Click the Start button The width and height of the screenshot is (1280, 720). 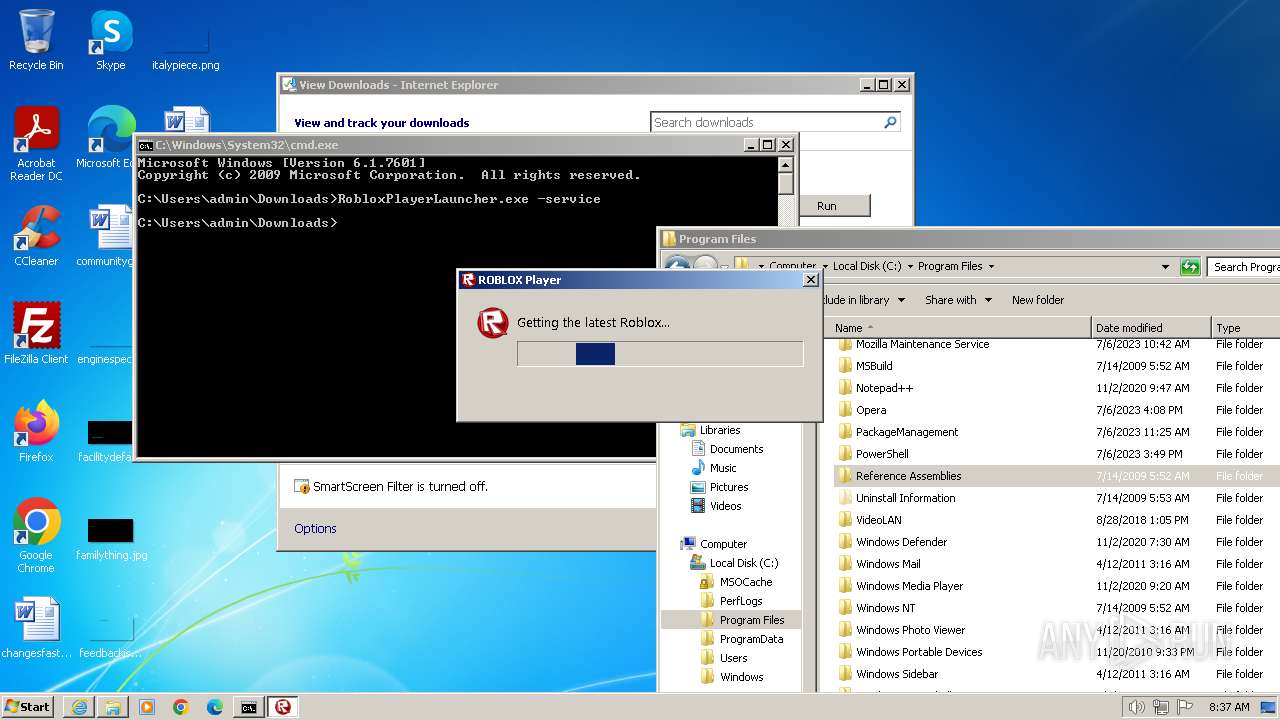[x=28, y=707]
